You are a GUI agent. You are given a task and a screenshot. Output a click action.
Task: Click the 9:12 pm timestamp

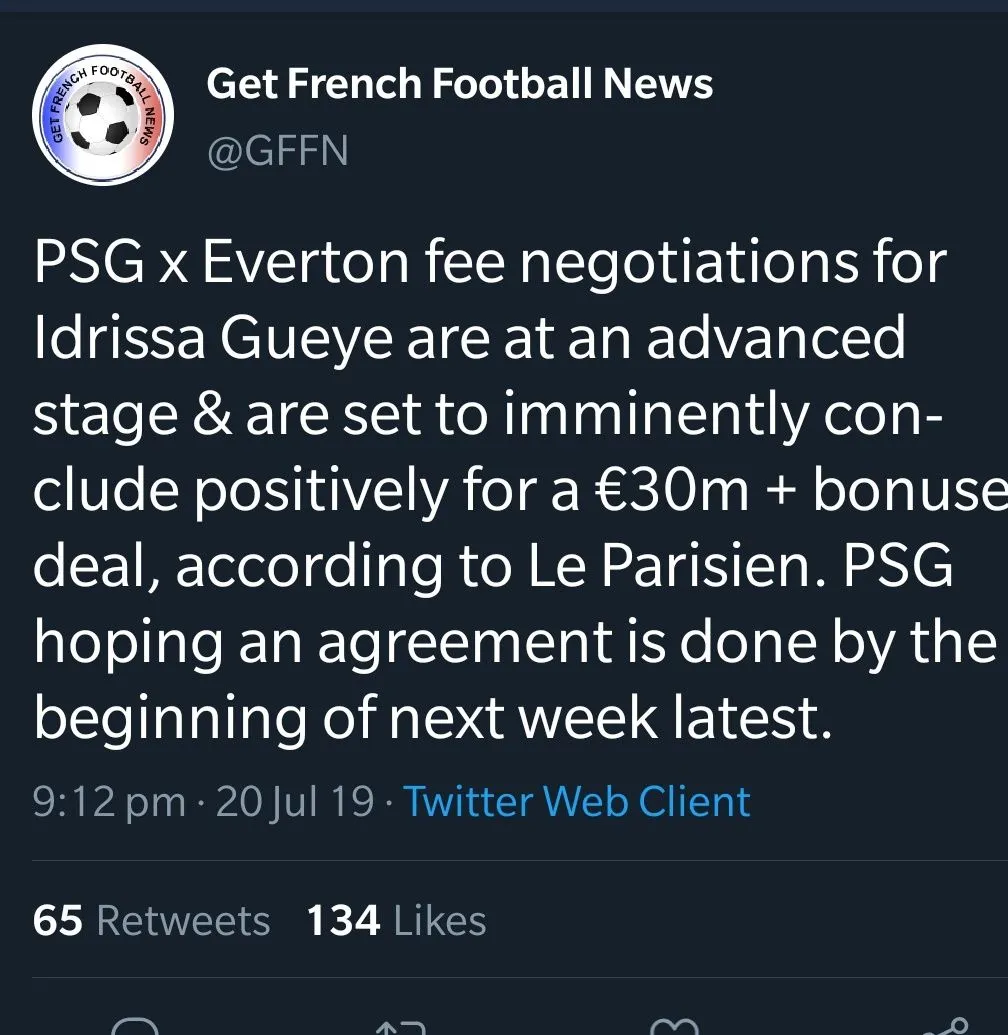109,802
